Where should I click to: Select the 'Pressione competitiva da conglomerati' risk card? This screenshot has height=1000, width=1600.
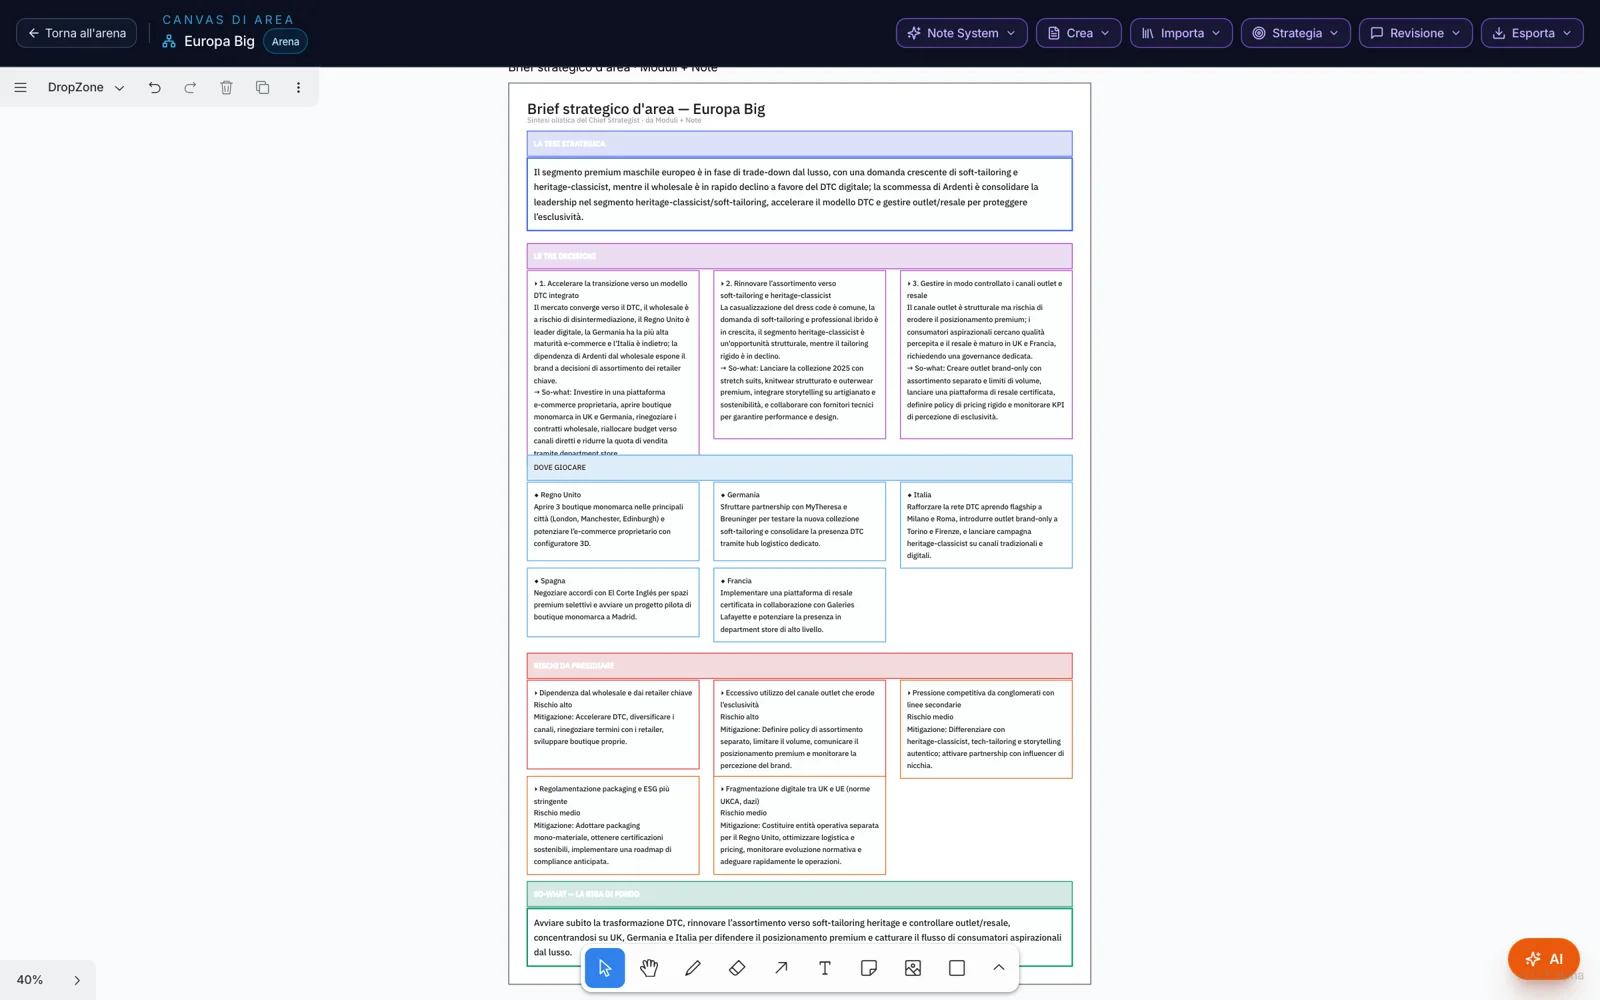tap(986, 729)
